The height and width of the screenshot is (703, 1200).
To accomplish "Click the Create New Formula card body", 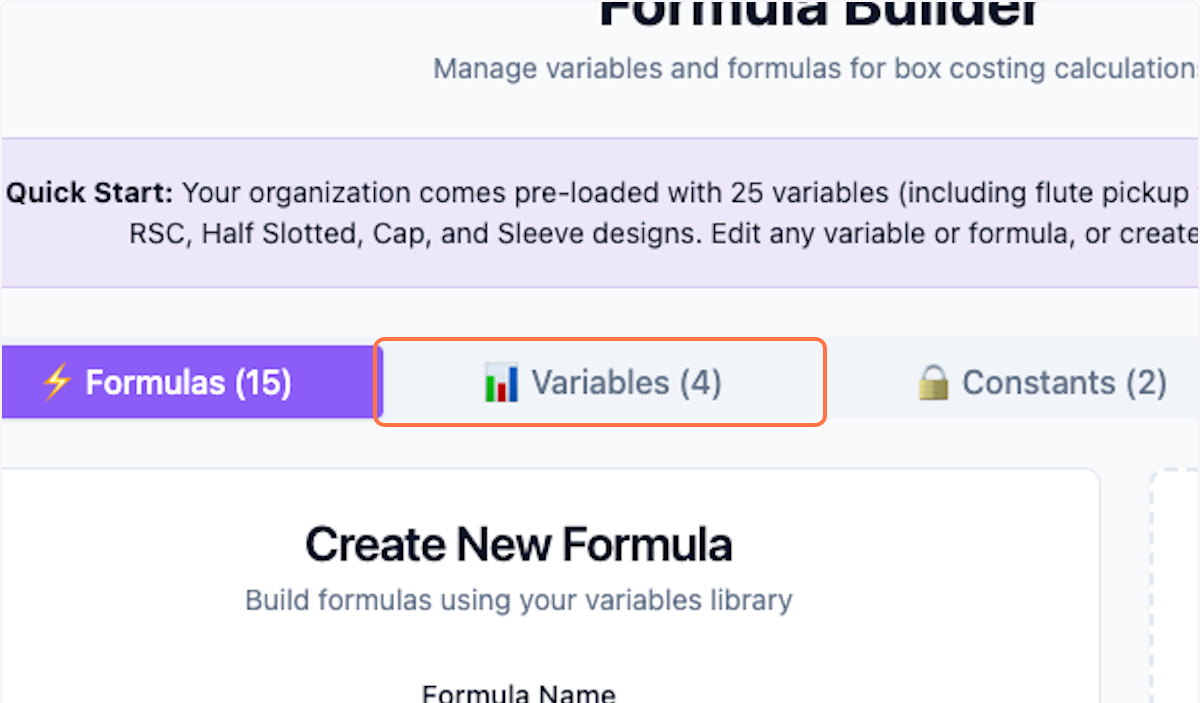I will tap(518, 620).
